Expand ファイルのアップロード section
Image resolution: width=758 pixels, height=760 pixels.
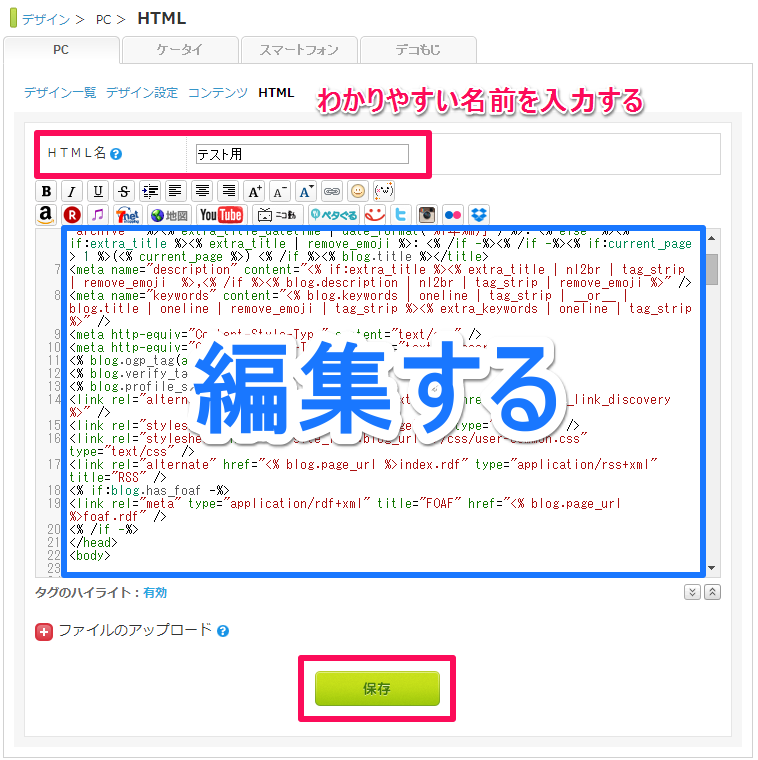point(44,632)
